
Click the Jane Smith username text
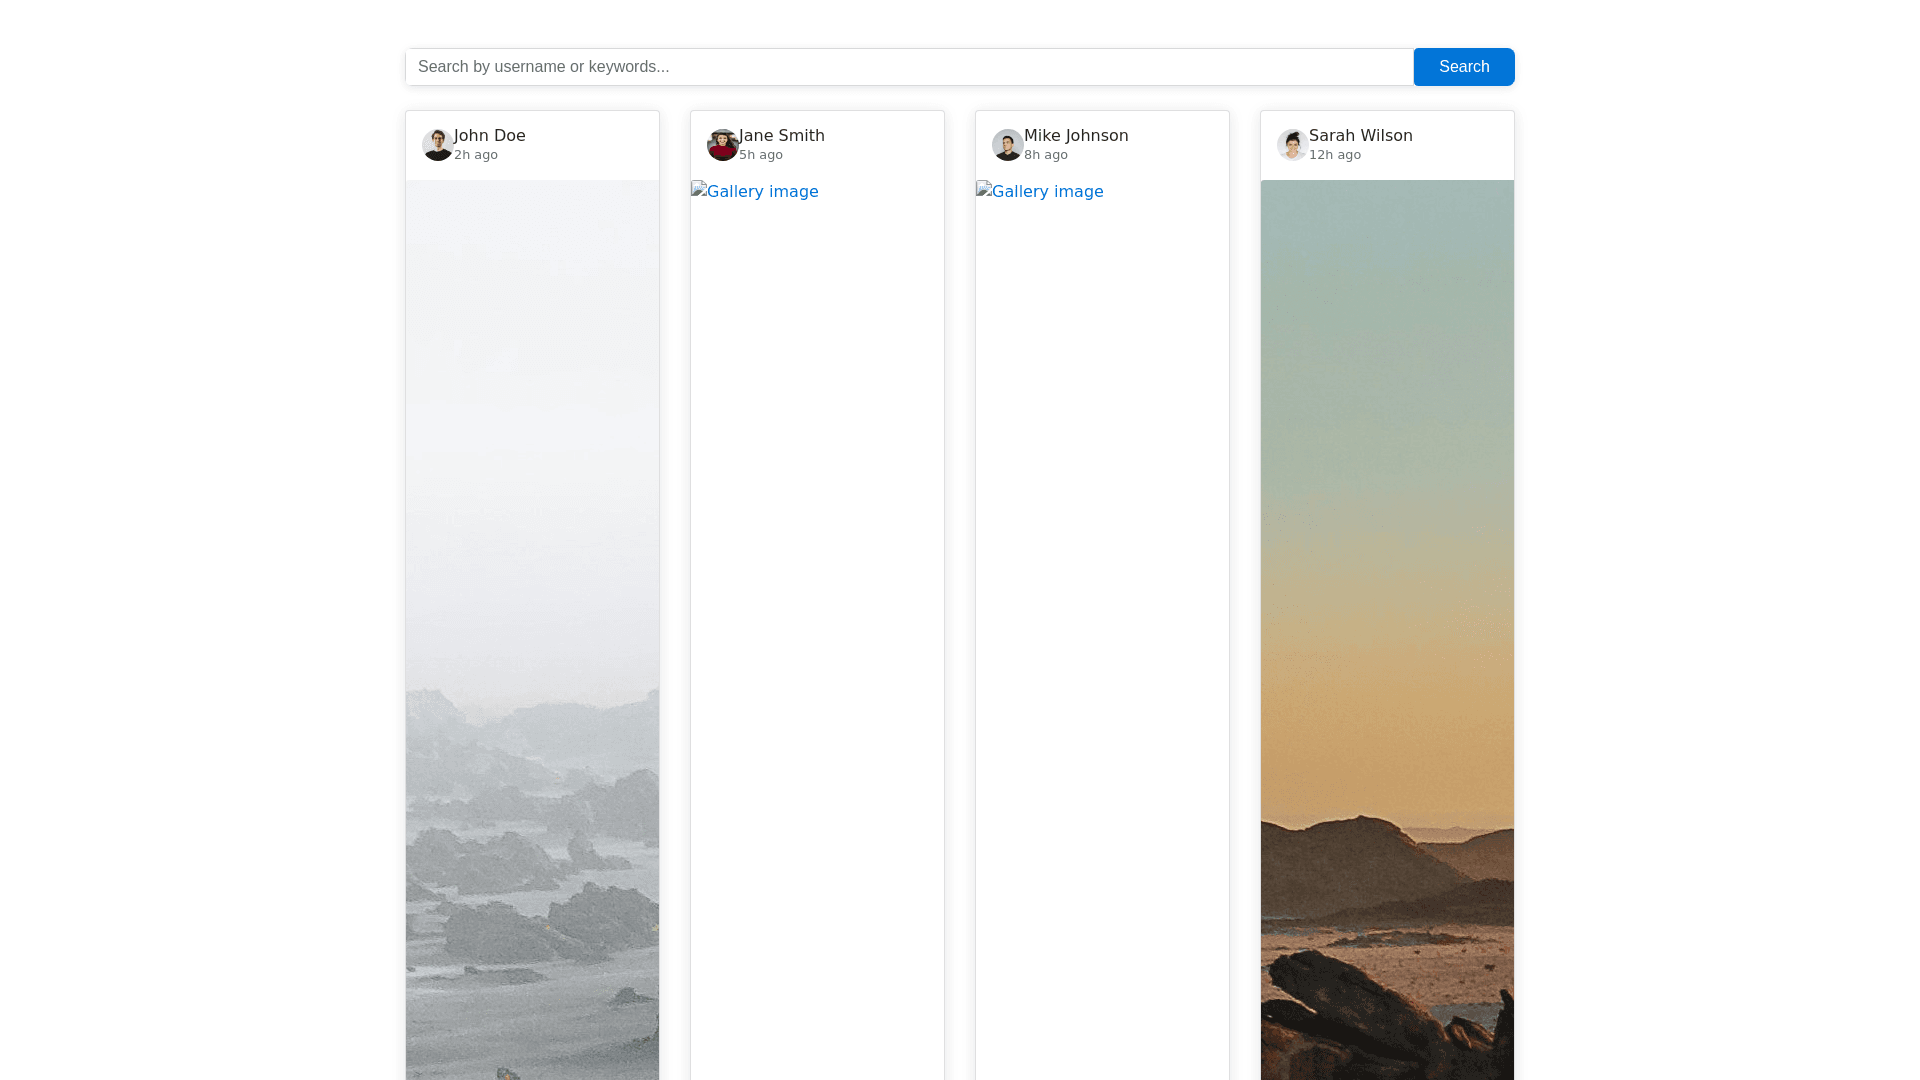(x=781, y=135)
